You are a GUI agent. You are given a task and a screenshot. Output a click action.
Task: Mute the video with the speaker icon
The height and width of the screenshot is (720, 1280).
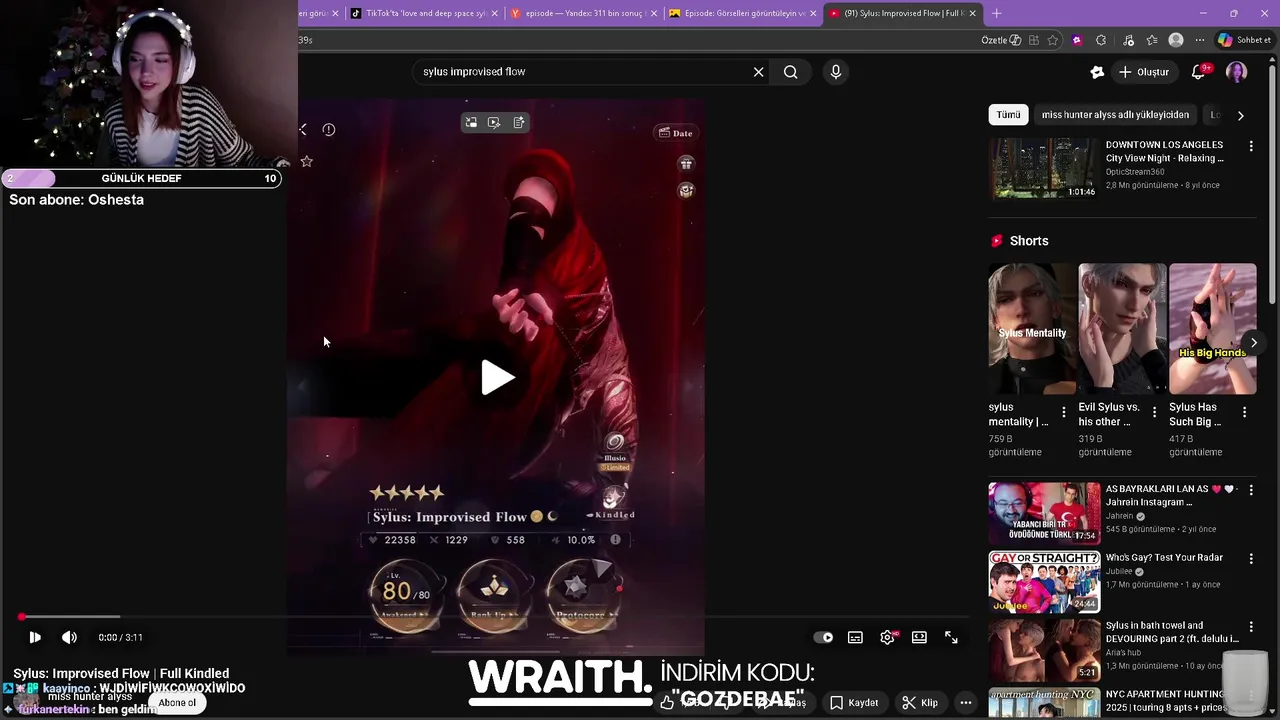[69, 637]
